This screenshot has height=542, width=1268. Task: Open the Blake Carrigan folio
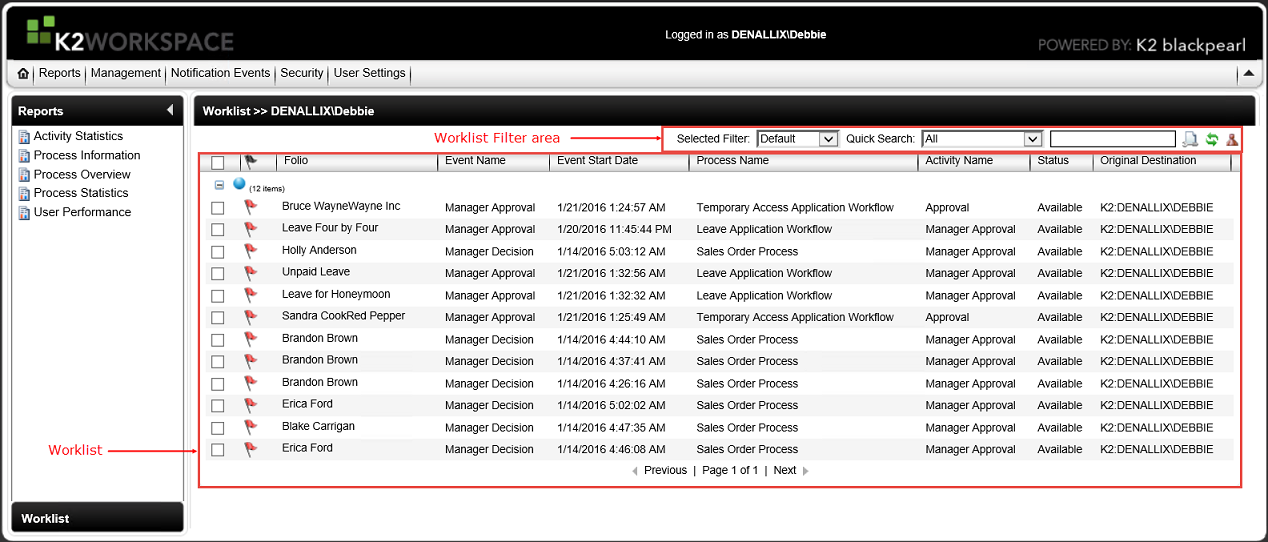[318, 426]
